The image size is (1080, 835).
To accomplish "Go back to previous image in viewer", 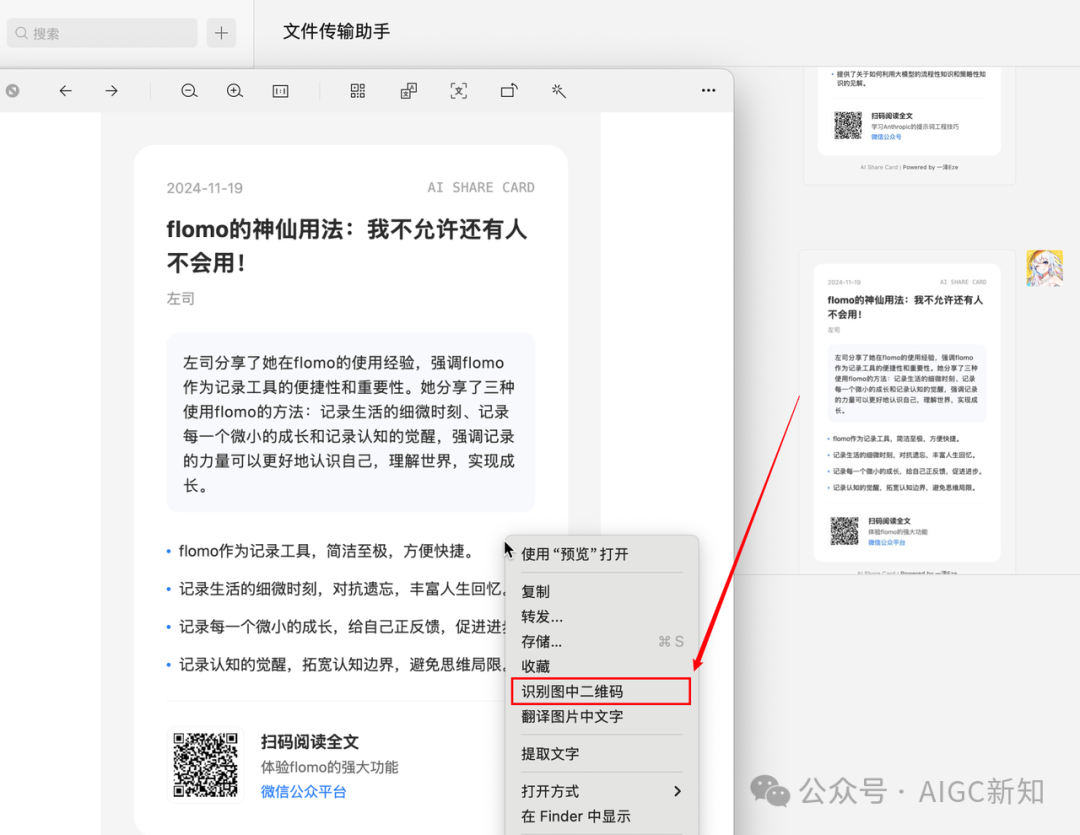I will [65, 91].
